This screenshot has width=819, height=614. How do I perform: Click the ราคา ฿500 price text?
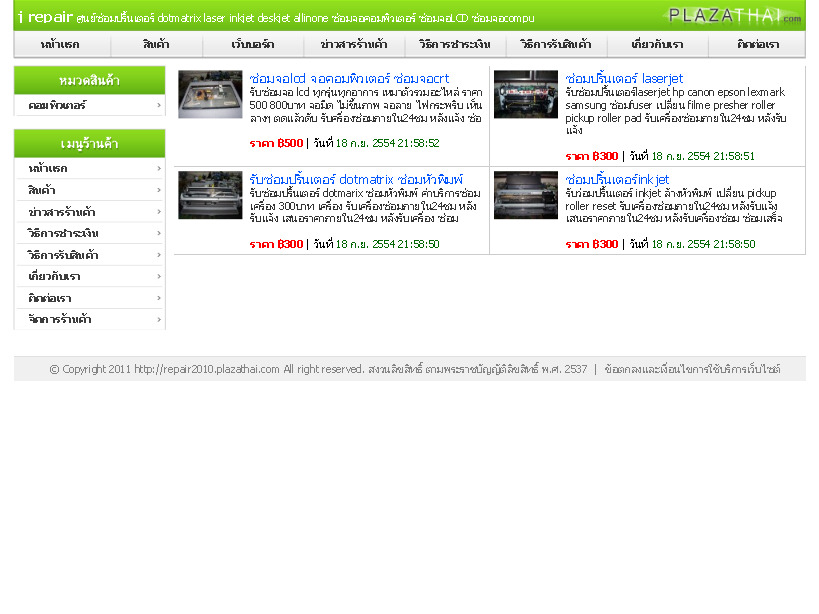tap(276, 144)
